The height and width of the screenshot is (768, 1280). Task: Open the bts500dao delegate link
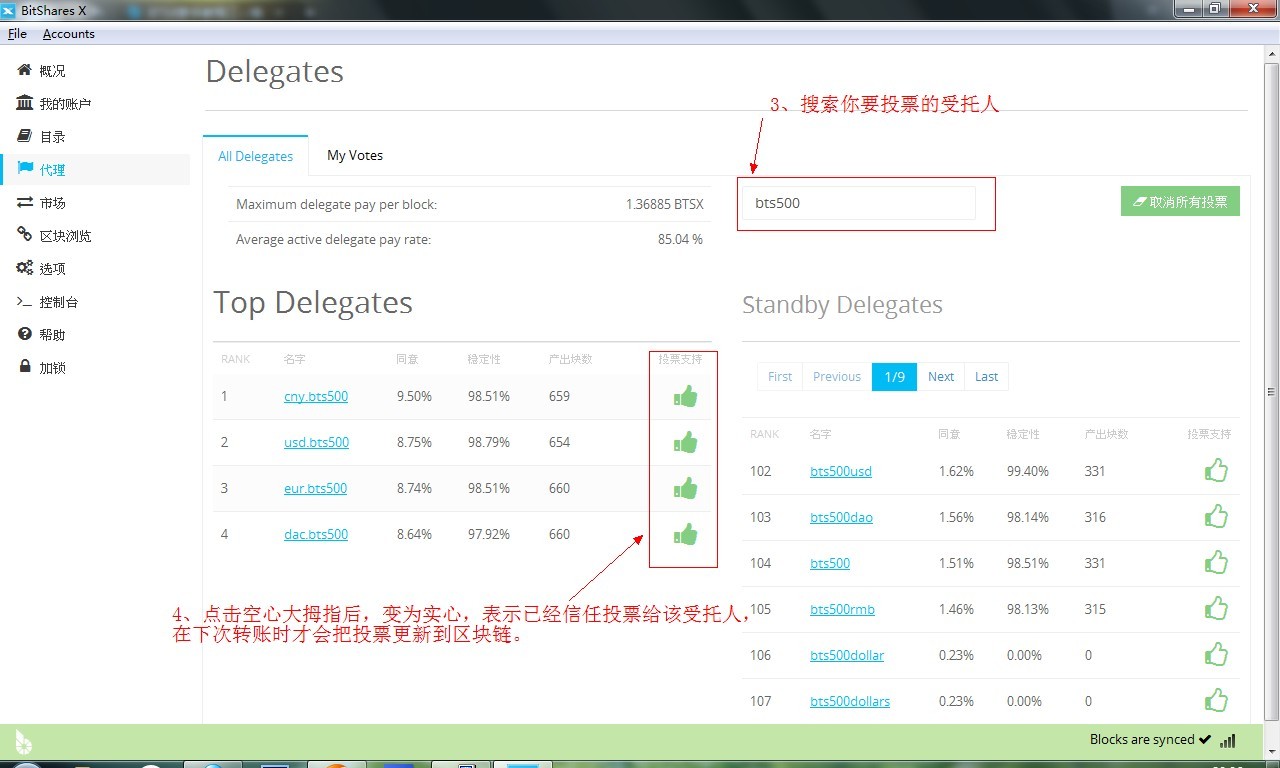tap(842, 516)
